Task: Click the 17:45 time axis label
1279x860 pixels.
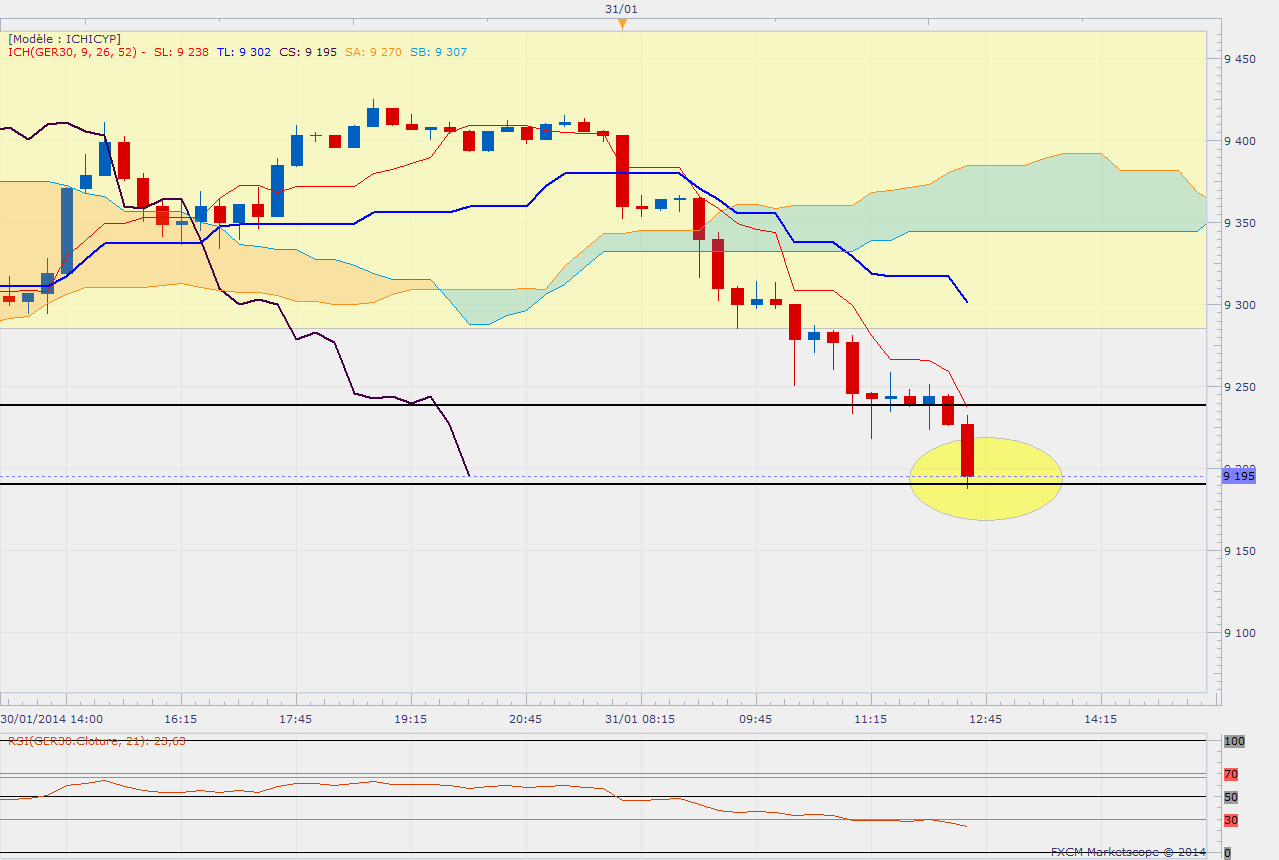Action: click(x=296, y=719)
